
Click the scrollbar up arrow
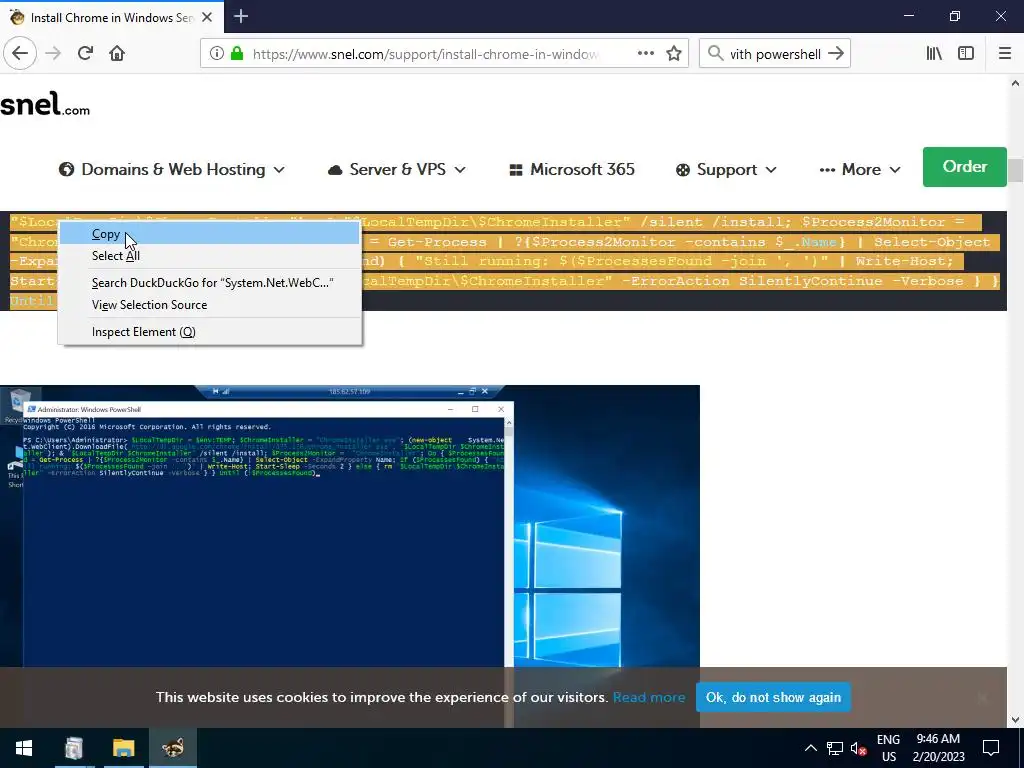coord(1015,83)
